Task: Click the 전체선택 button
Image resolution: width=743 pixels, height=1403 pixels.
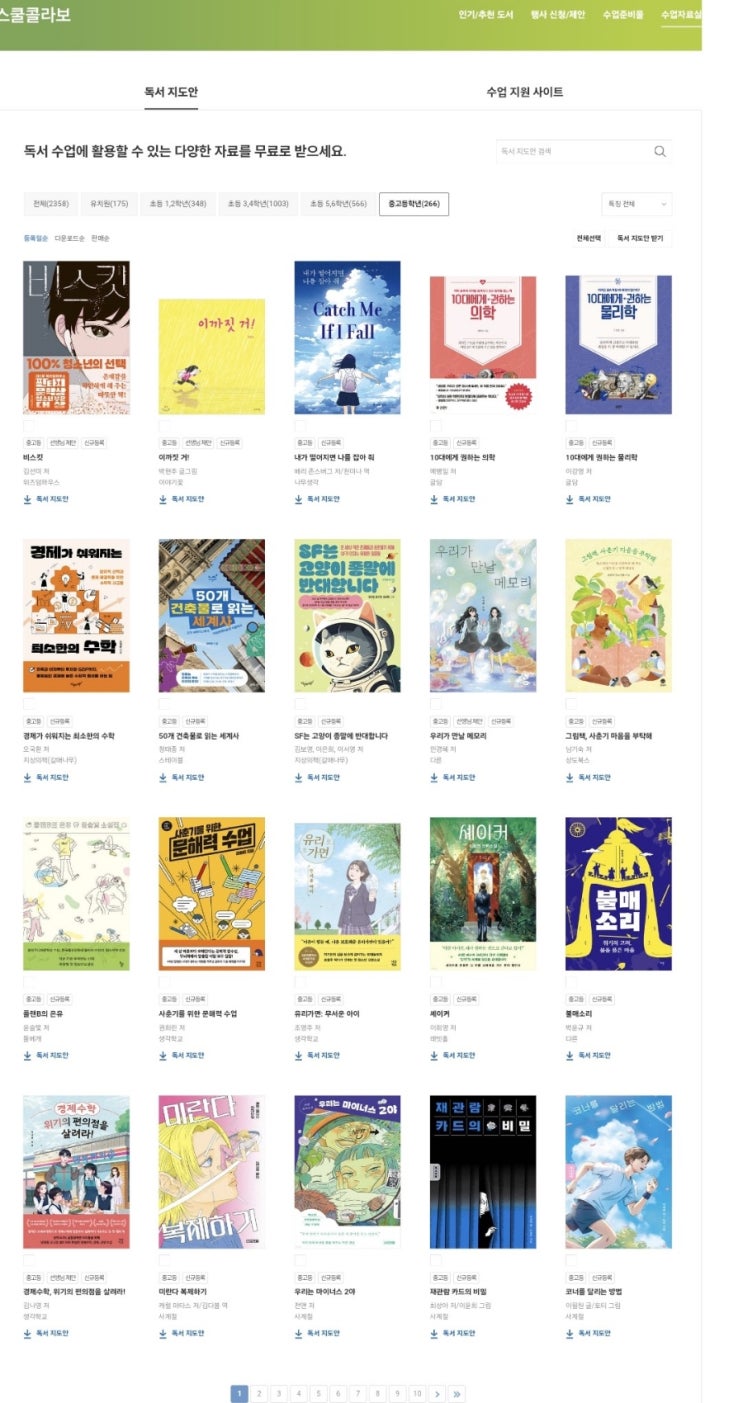Action: [x=588, y=239]
